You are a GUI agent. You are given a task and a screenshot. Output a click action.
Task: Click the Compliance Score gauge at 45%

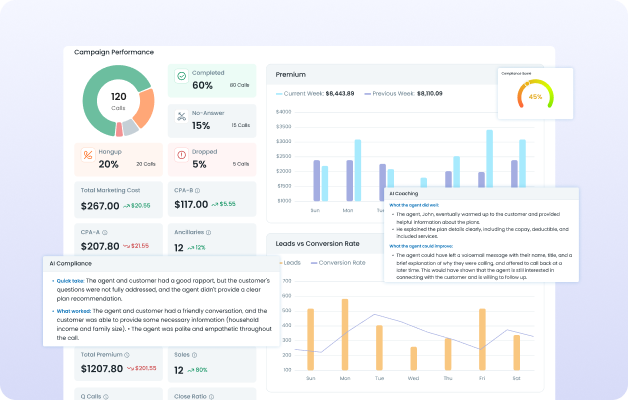[x=535, y=95]
